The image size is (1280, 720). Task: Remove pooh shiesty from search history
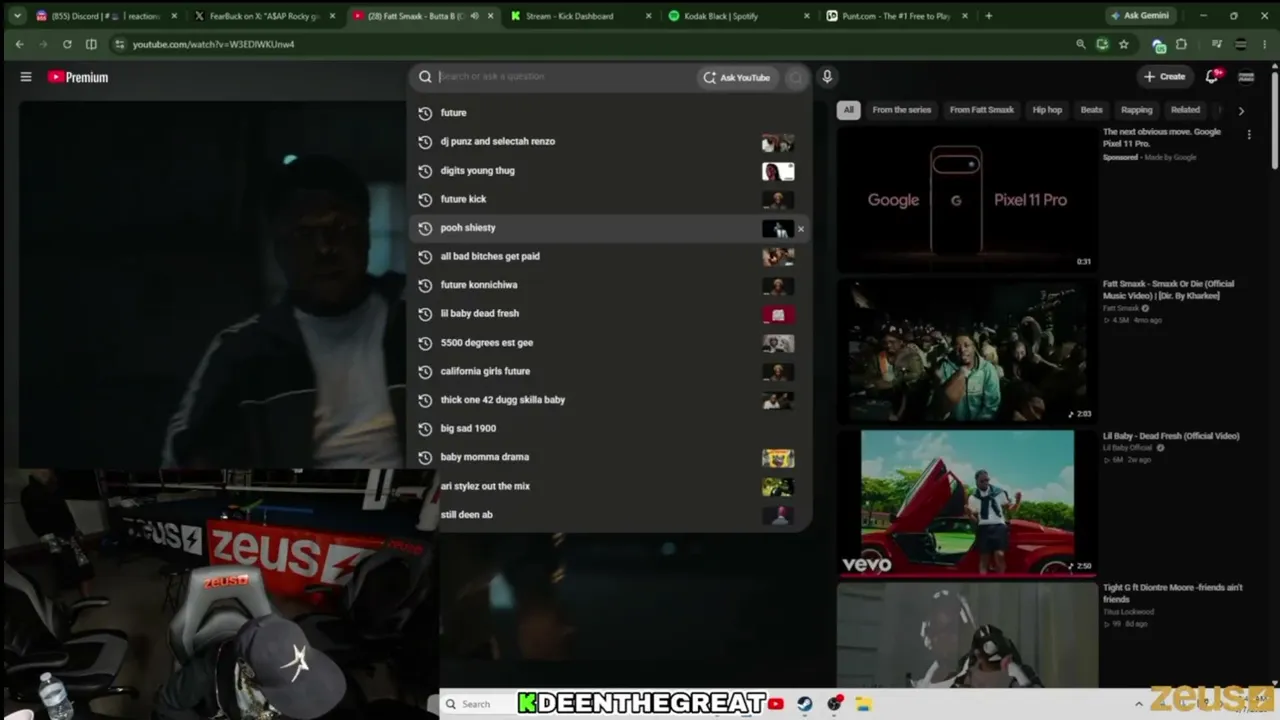coord(800,229)
